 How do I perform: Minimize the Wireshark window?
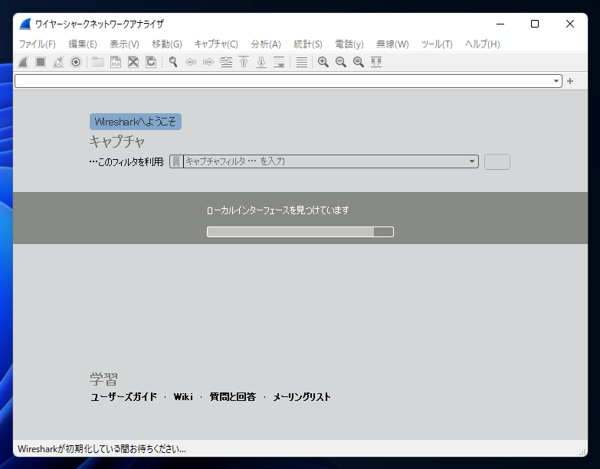500,24
